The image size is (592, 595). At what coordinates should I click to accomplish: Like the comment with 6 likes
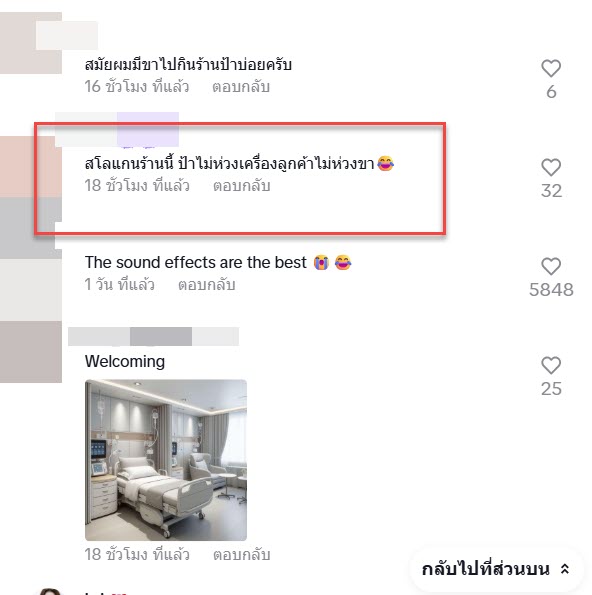pos(551,69)
